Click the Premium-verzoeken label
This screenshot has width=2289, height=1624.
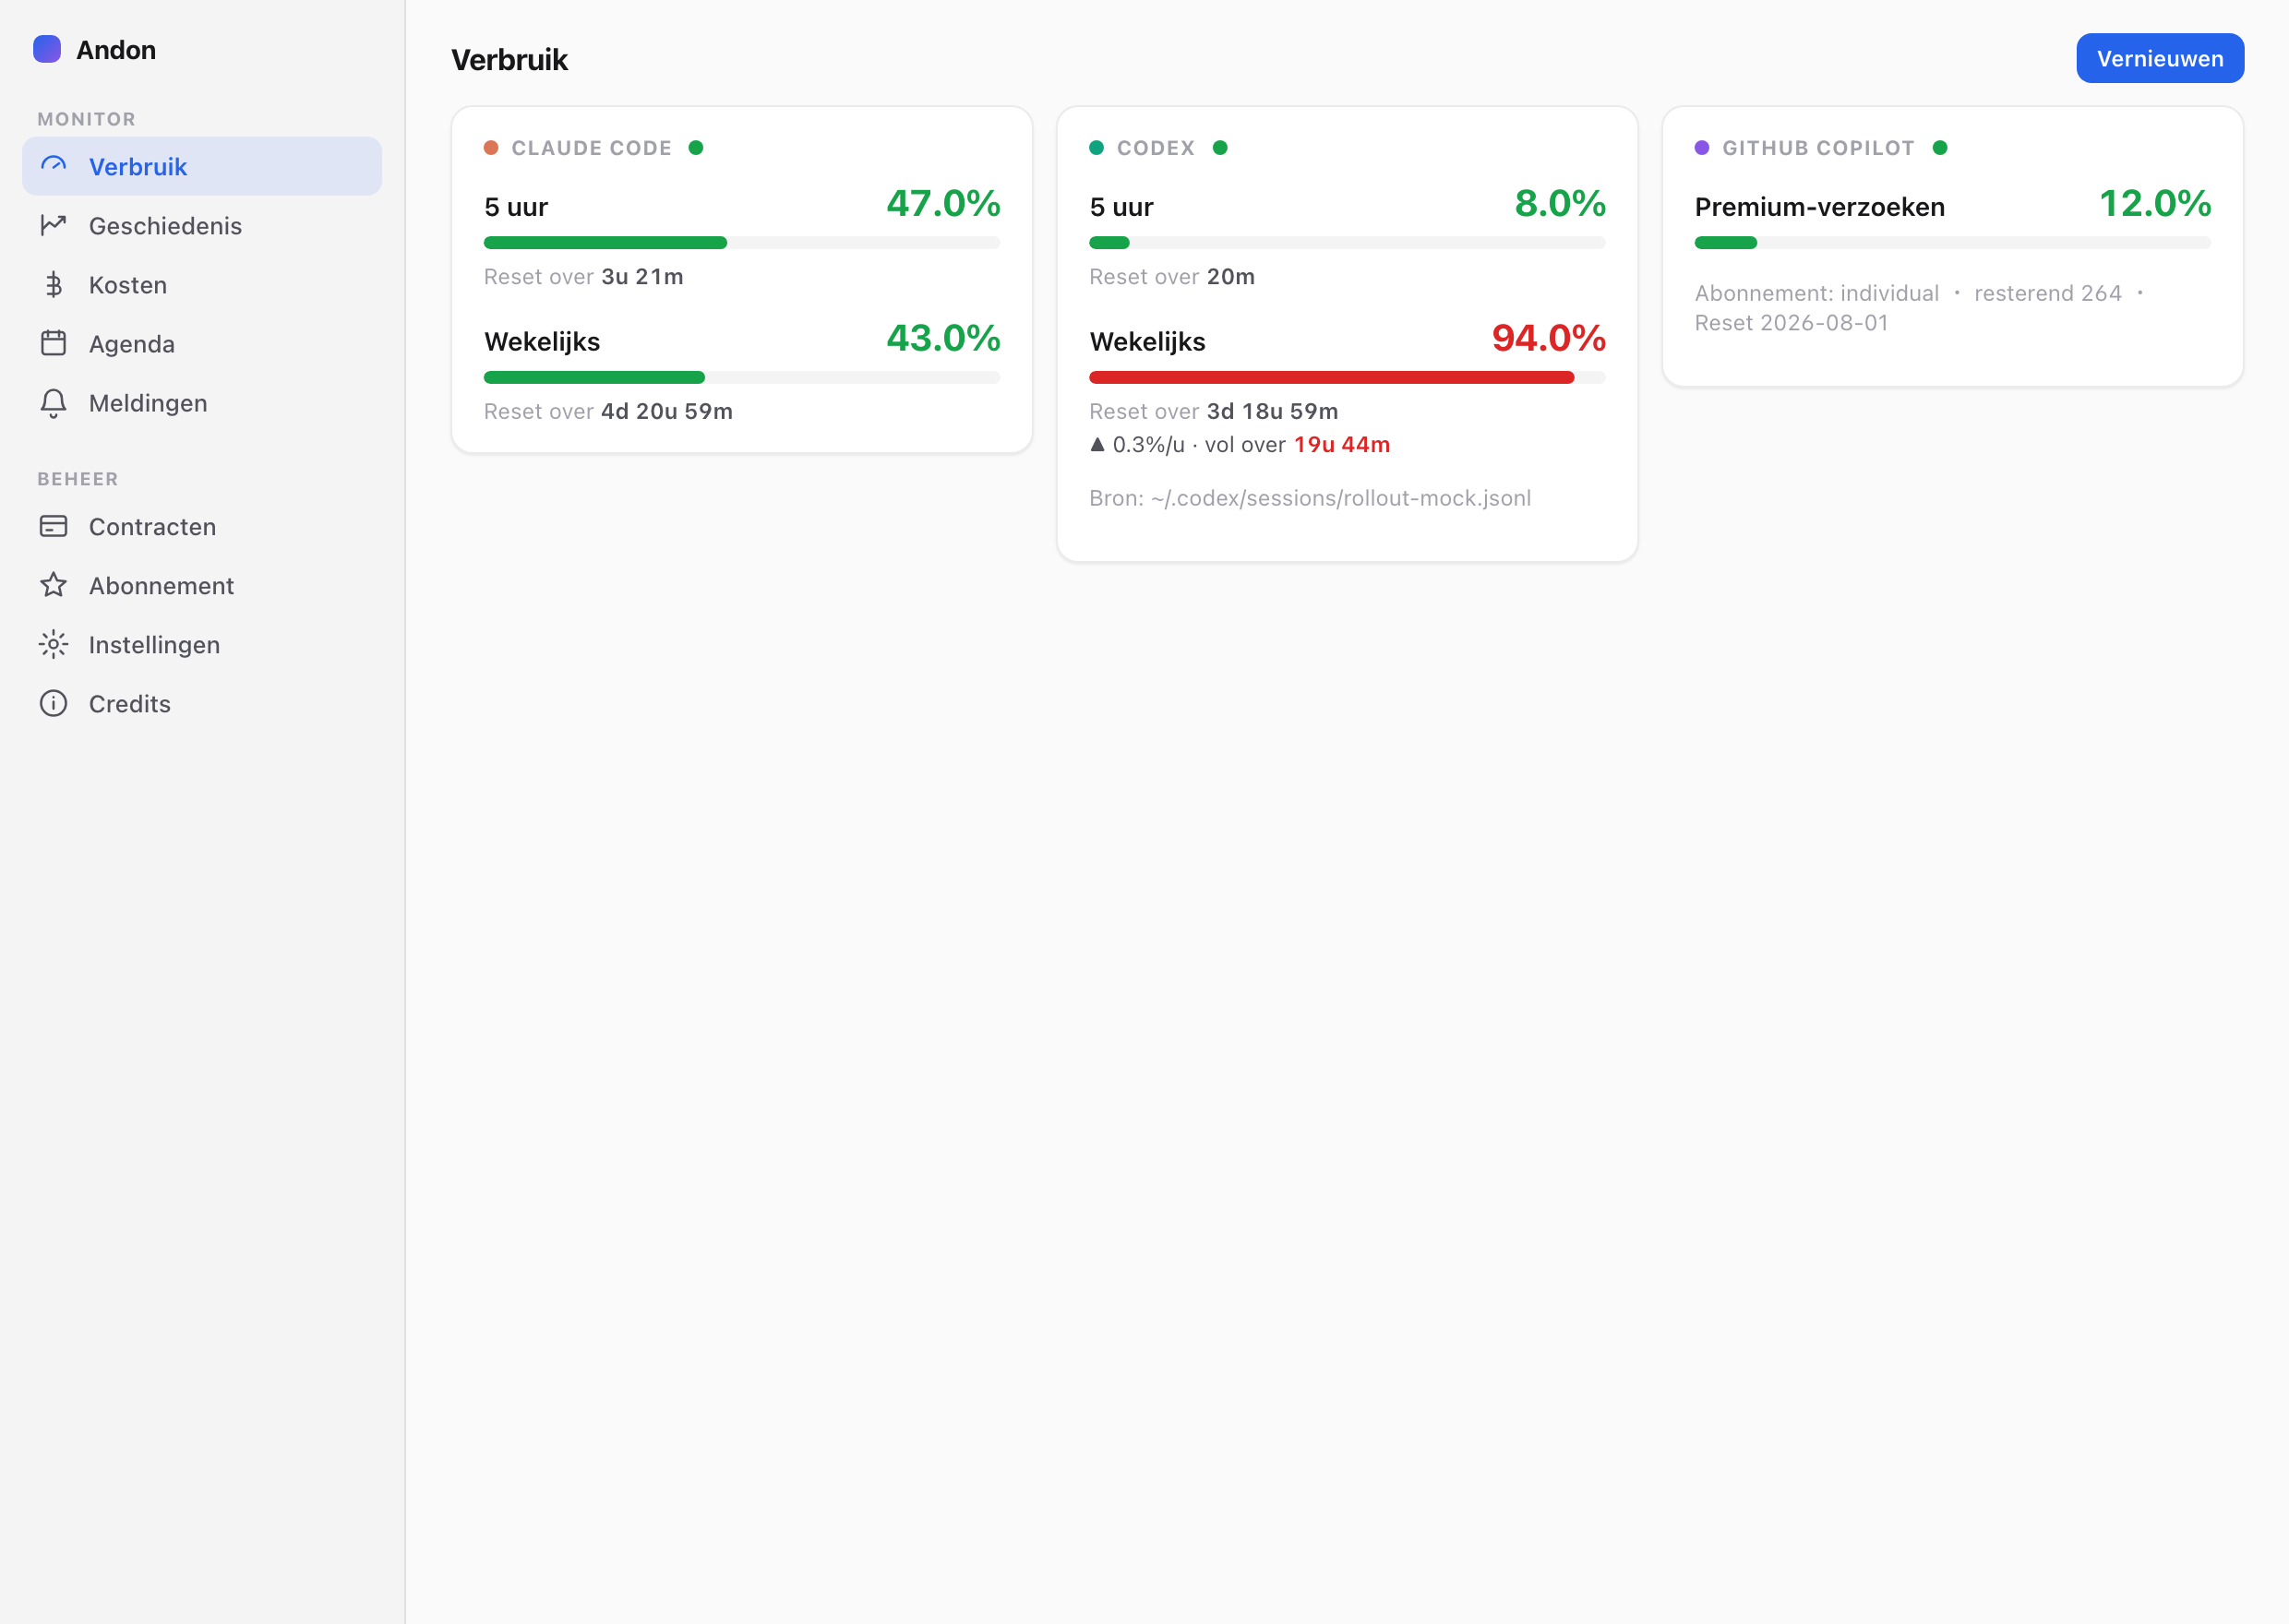(x=1820, y=207)
